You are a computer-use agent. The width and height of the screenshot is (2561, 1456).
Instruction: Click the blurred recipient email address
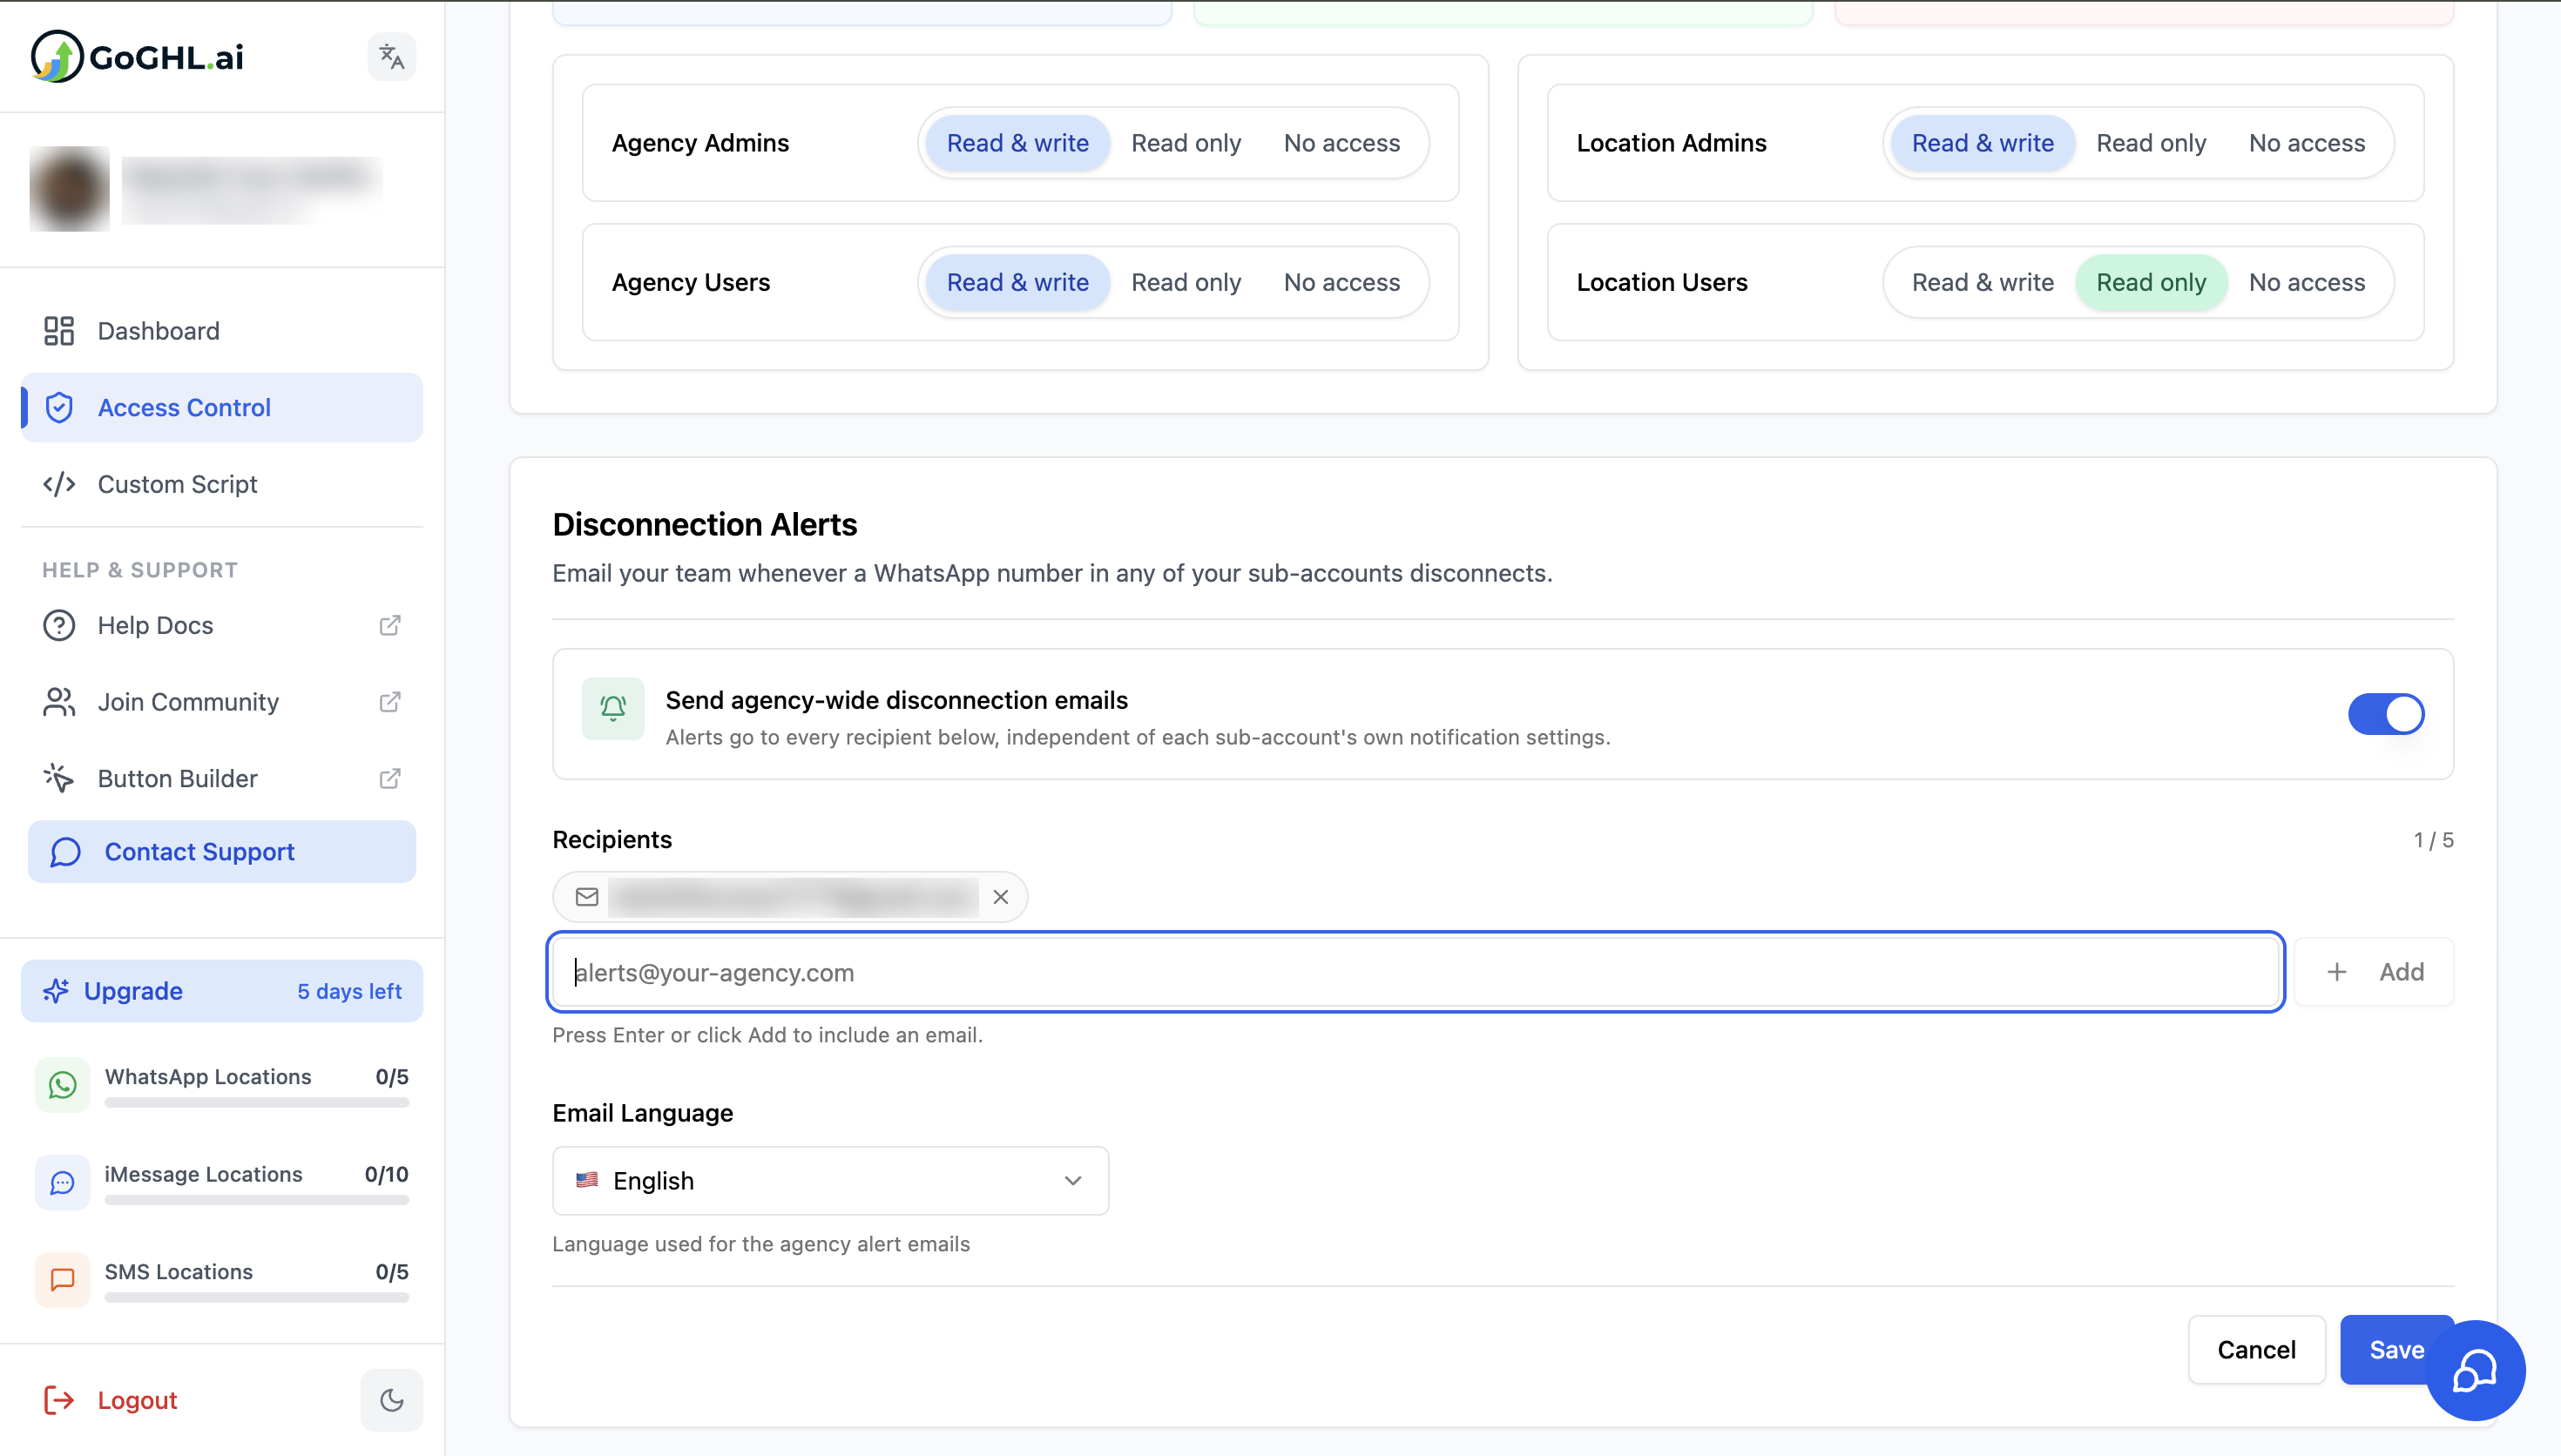pos(794,897)
